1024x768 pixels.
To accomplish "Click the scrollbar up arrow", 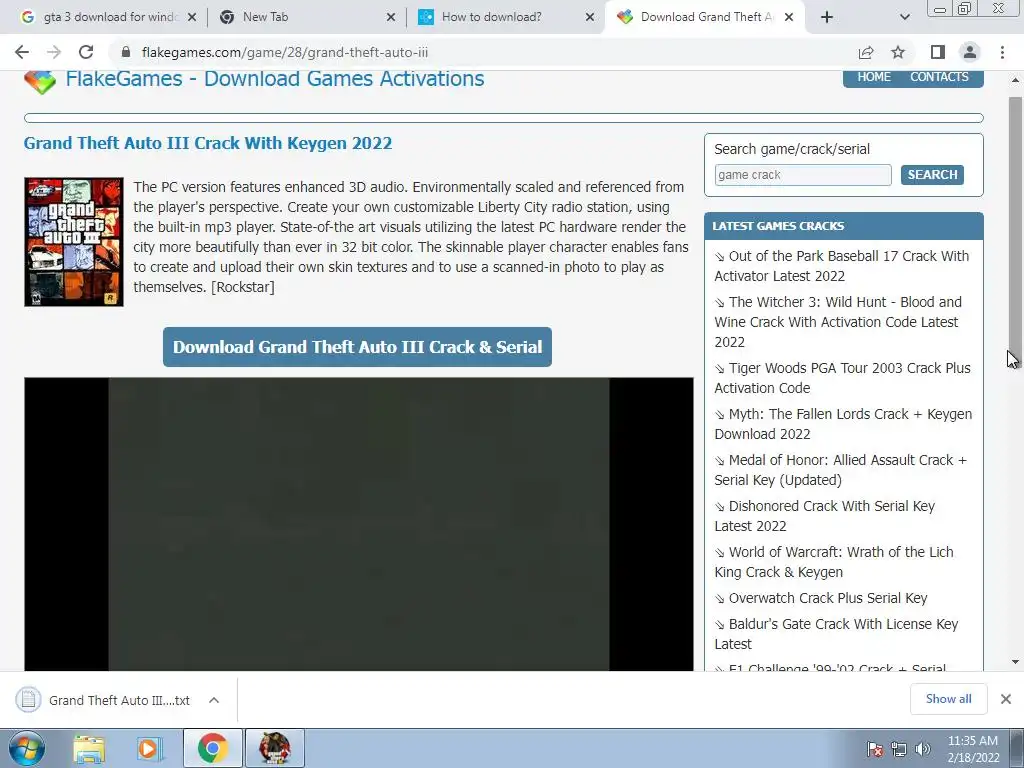I will coord(1015,80).
